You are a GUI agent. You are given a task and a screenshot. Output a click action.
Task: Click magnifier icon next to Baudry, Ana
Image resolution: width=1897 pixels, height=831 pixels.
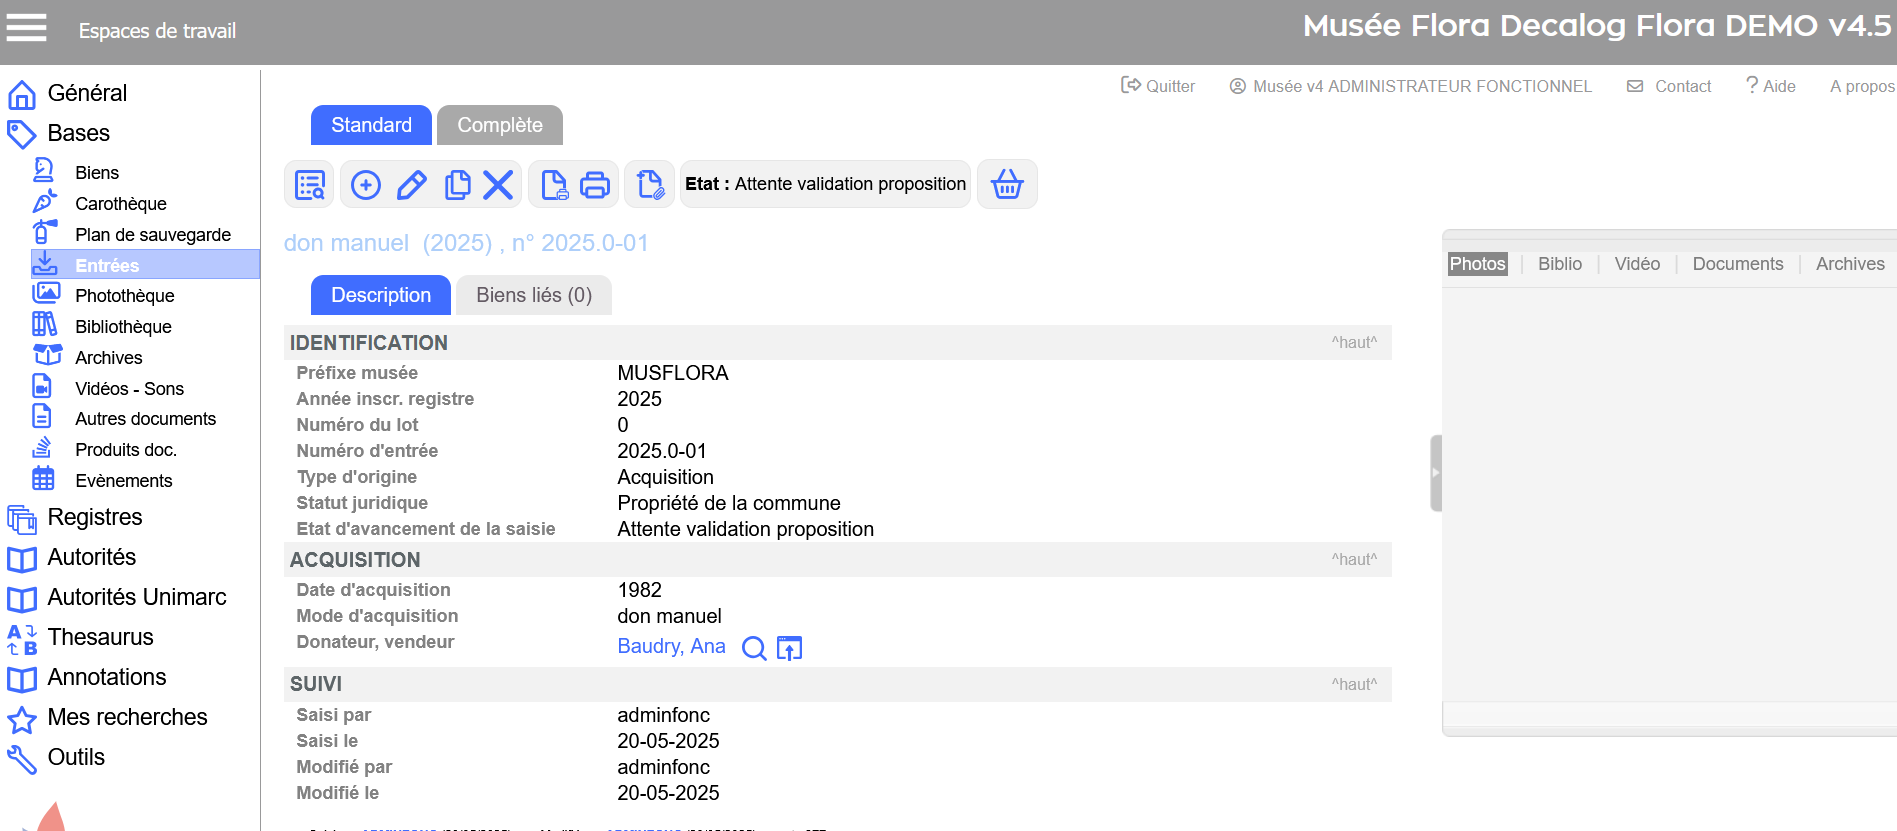[x=754, y=648]
